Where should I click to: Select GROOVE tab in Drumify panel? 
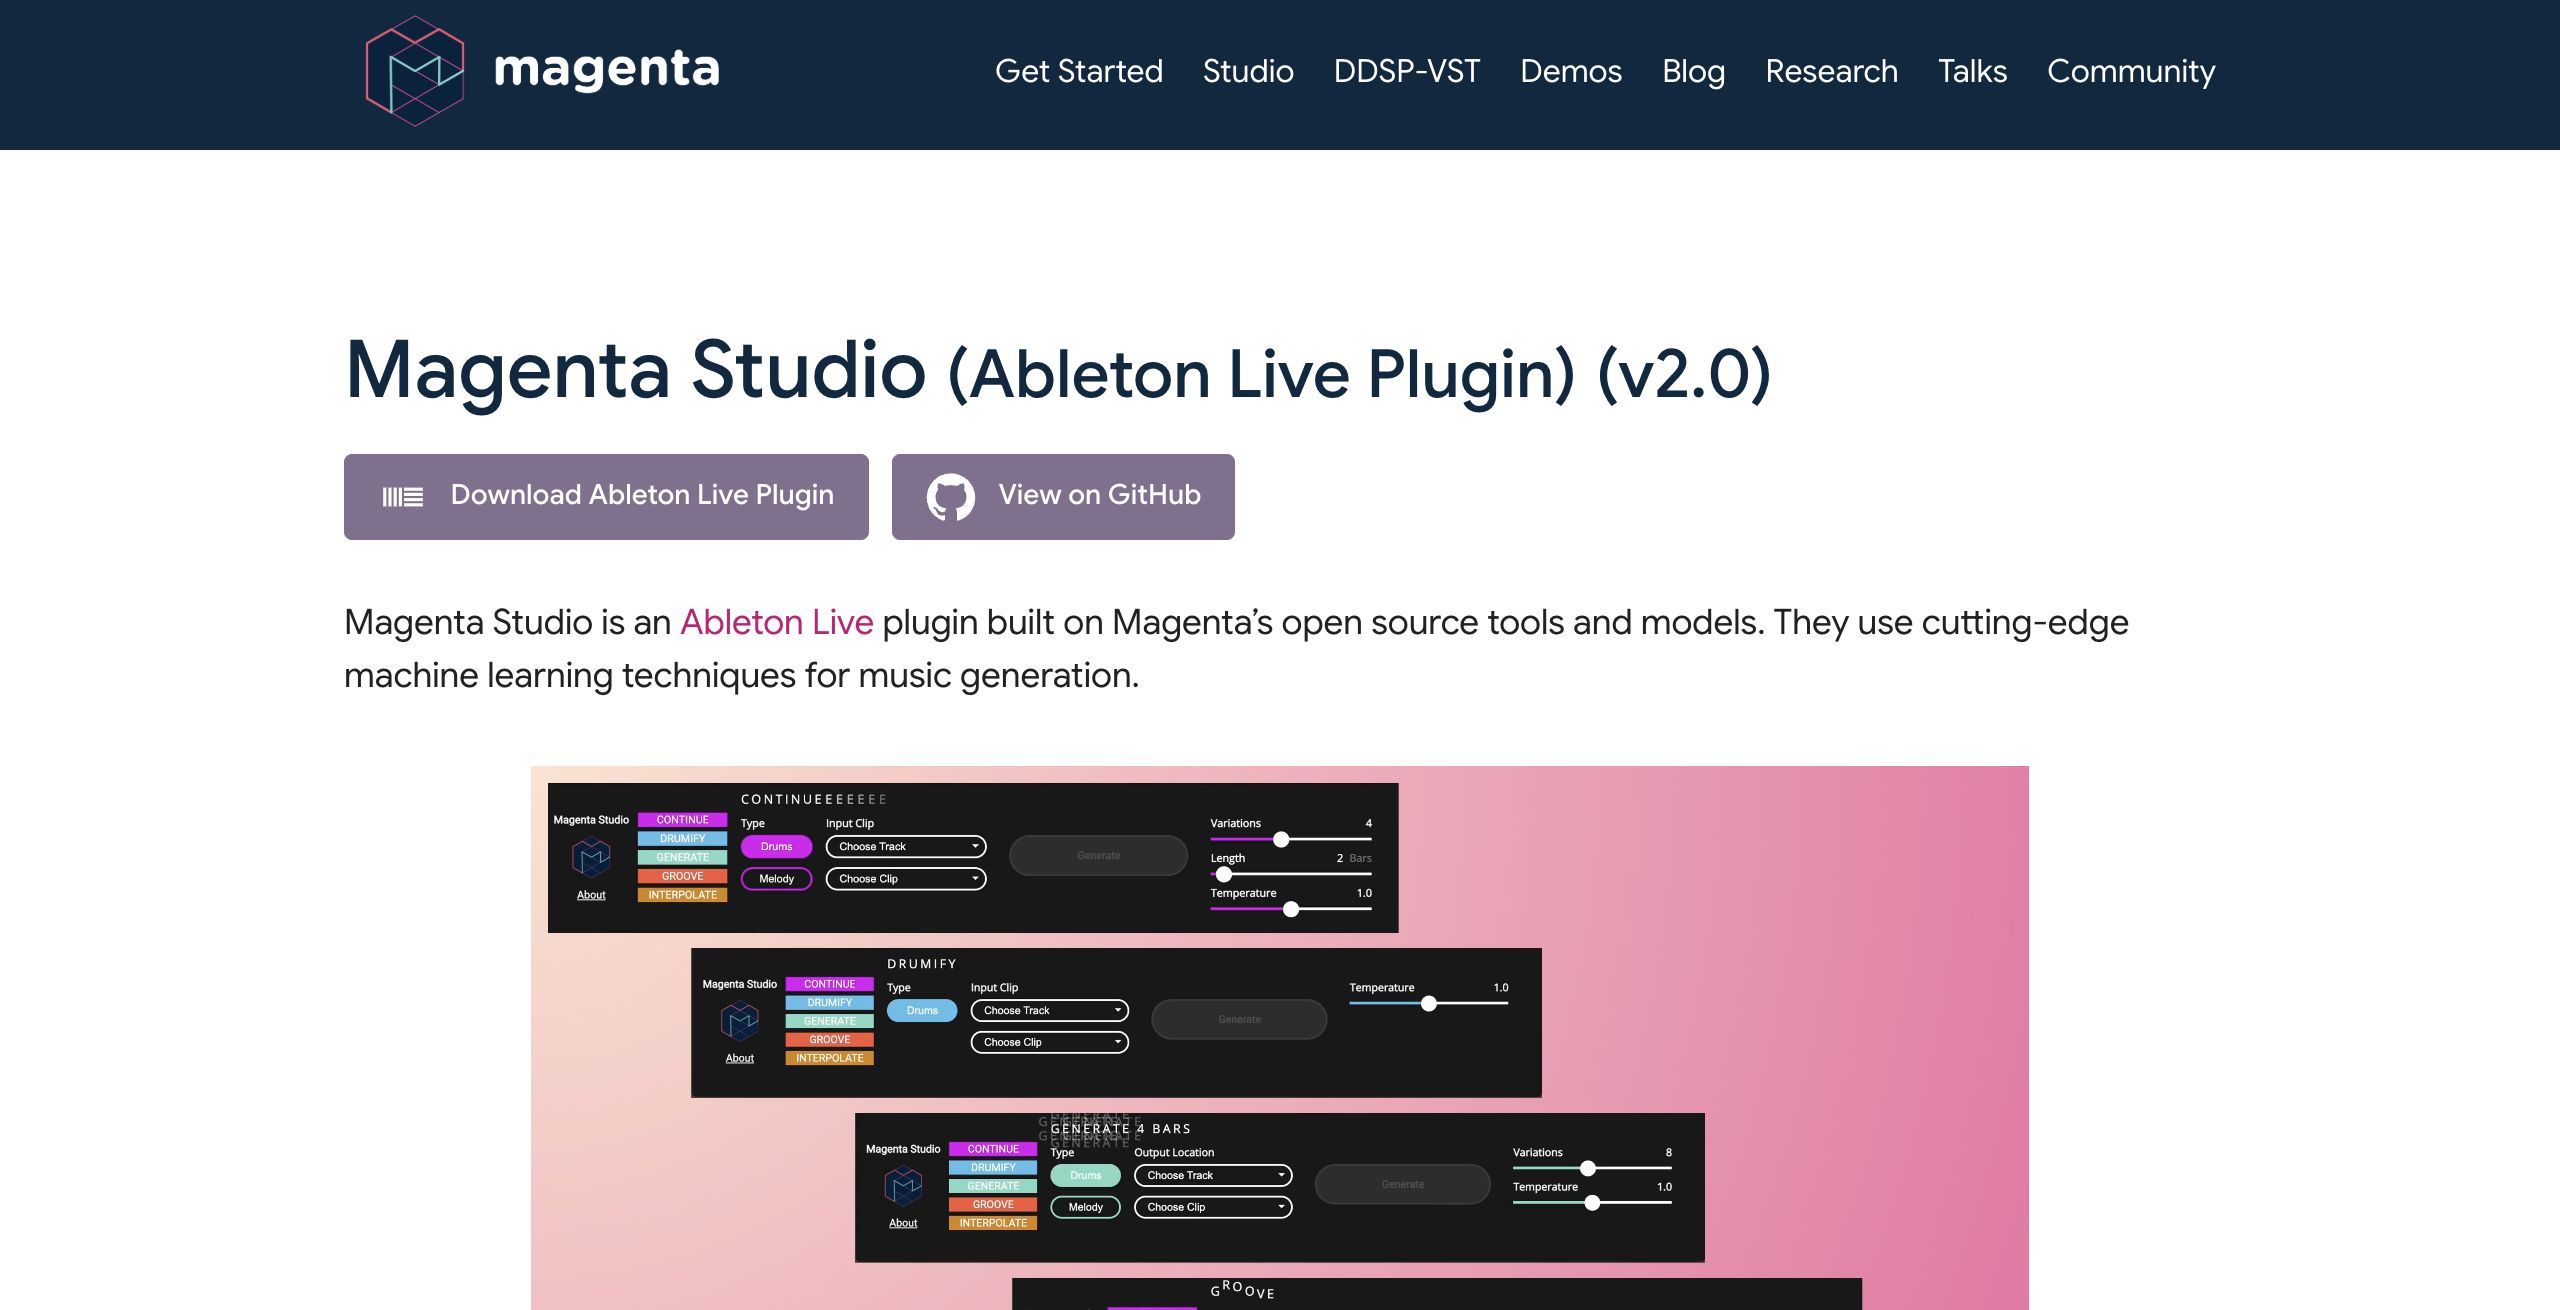coord(829,1040)
